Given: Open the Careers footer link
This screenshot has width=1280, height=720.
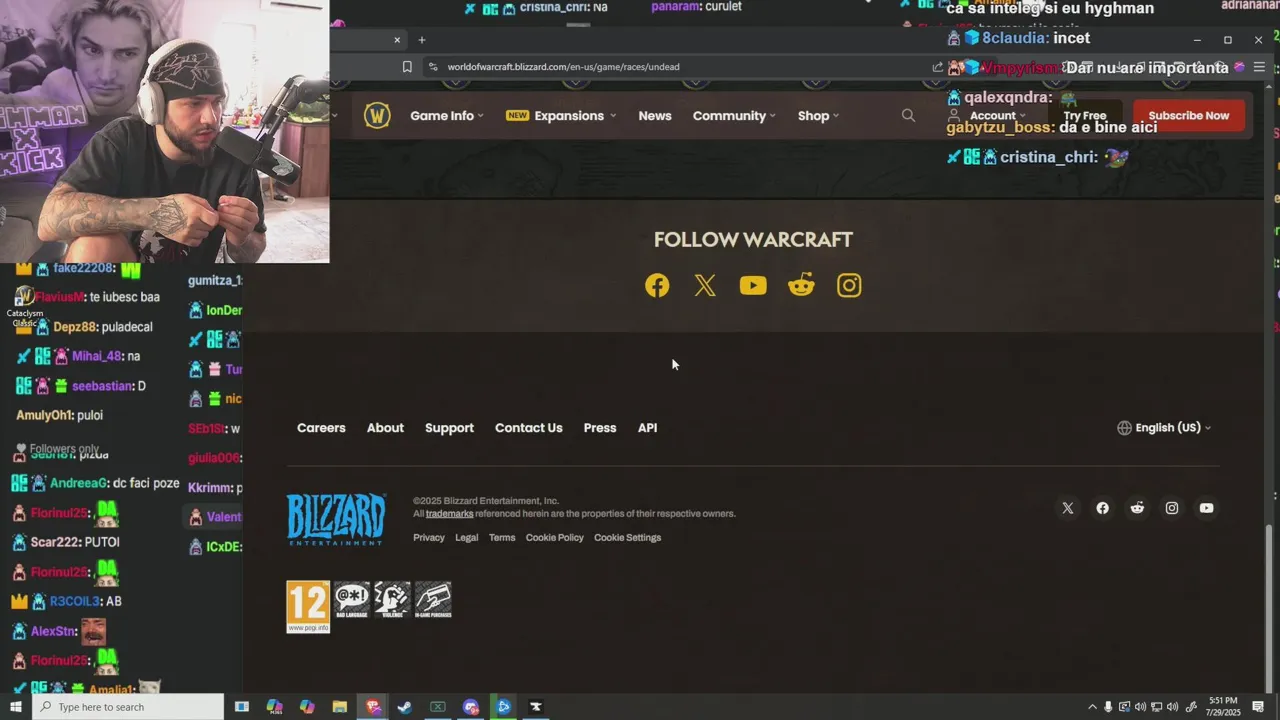Looking at the screenshot, I should (321, 428).
